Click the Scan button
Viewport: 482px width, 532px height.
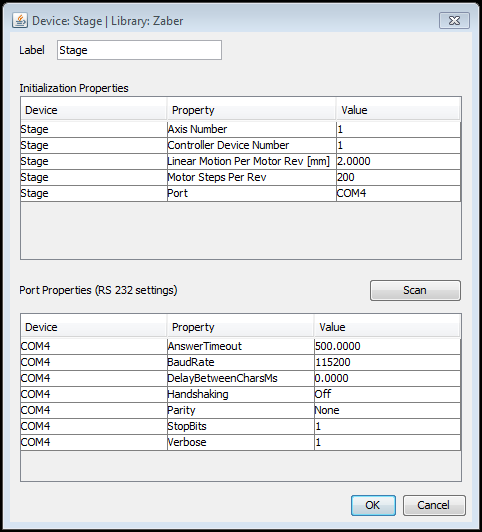[415, 290]
